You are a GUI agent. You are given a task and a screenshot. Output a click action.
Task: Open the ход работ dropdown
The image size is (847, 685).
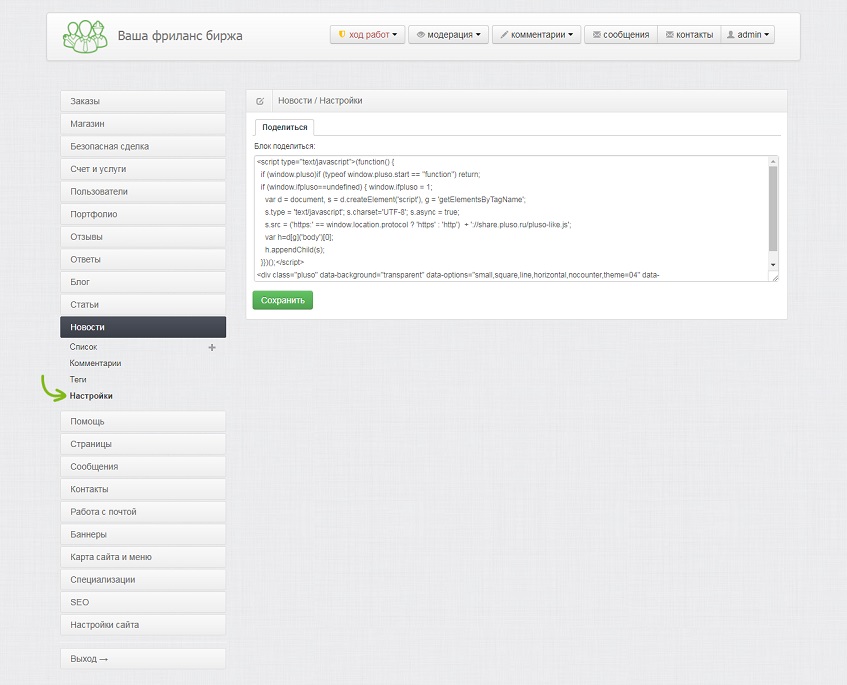(367, 35)
